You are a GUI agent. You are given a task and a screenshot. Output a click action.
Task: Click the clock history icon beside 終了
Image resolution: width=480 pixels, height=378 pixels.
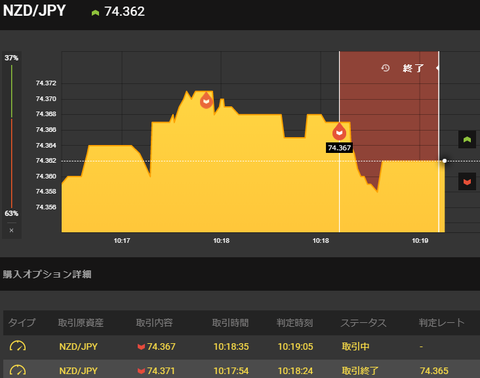tap(385, 68)
